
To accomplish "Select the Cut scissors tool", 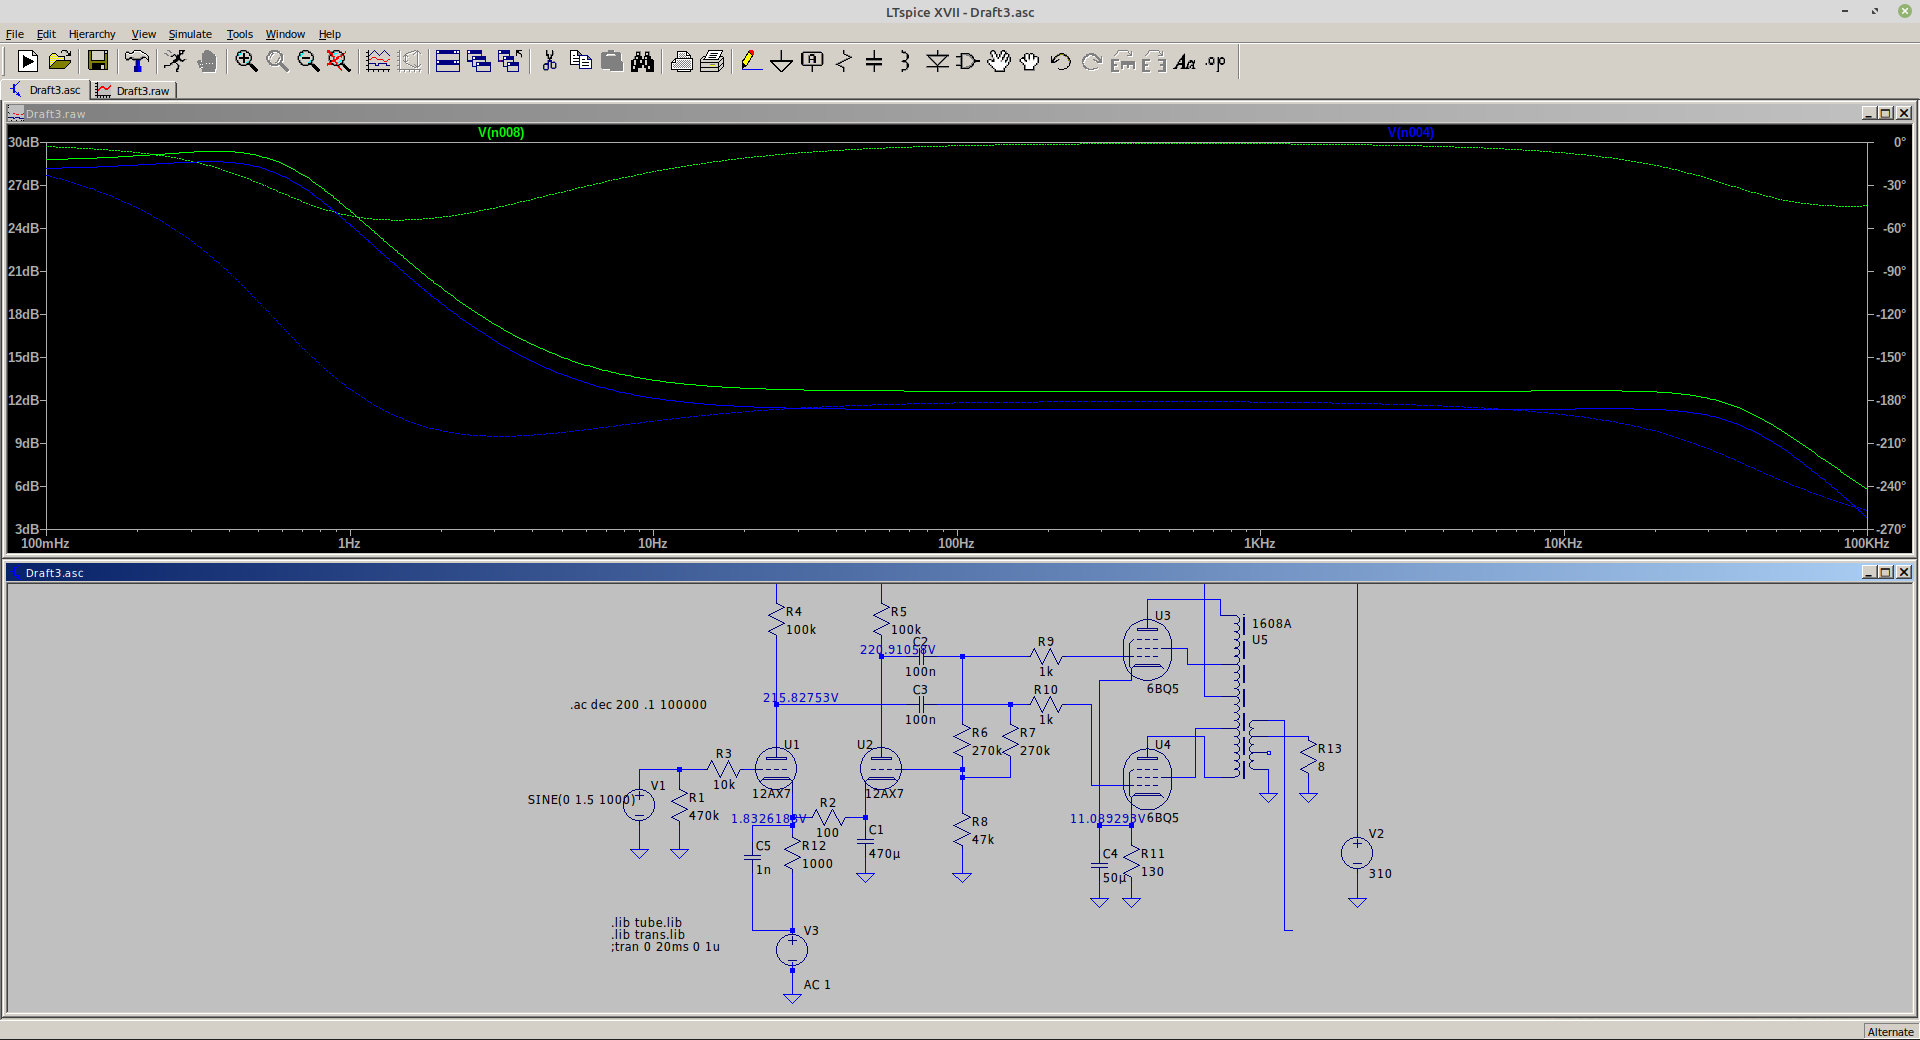I will tap(549, 62).
